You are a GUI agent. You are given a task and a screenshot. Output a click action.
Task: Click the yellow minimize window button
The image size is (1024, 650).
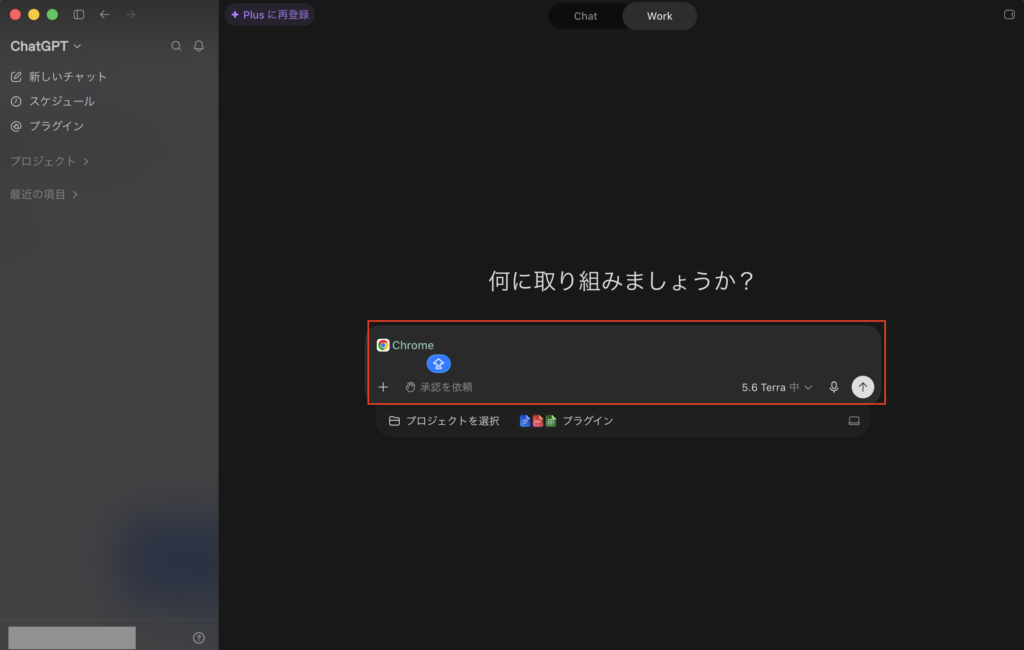pos(34,14)
